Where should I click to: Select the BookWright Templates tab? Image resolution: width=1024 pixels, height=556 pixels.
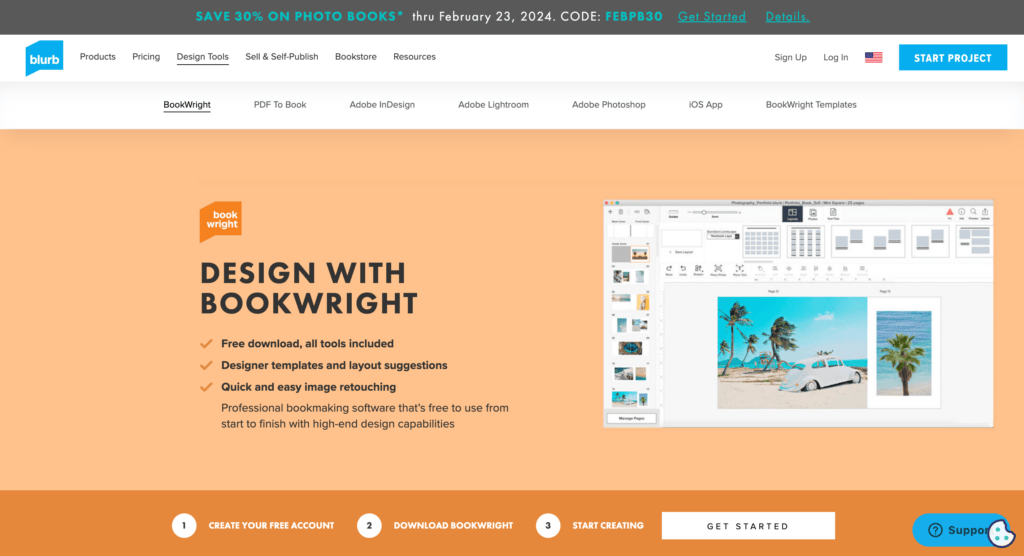coord(811,105)
